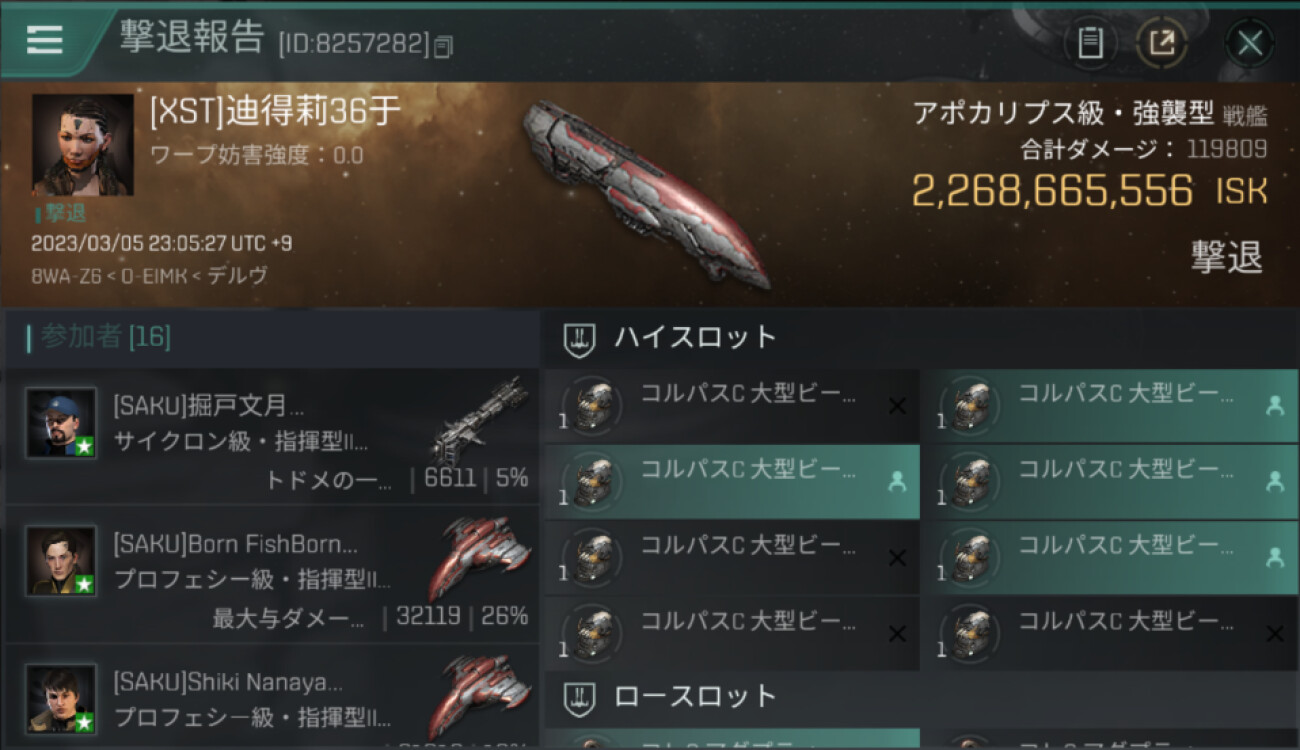The height and width of the screenshot is (750, 1300).
Task: Click the X mark on bottom-right コルパスC module
Action: tap(1274, 633)
